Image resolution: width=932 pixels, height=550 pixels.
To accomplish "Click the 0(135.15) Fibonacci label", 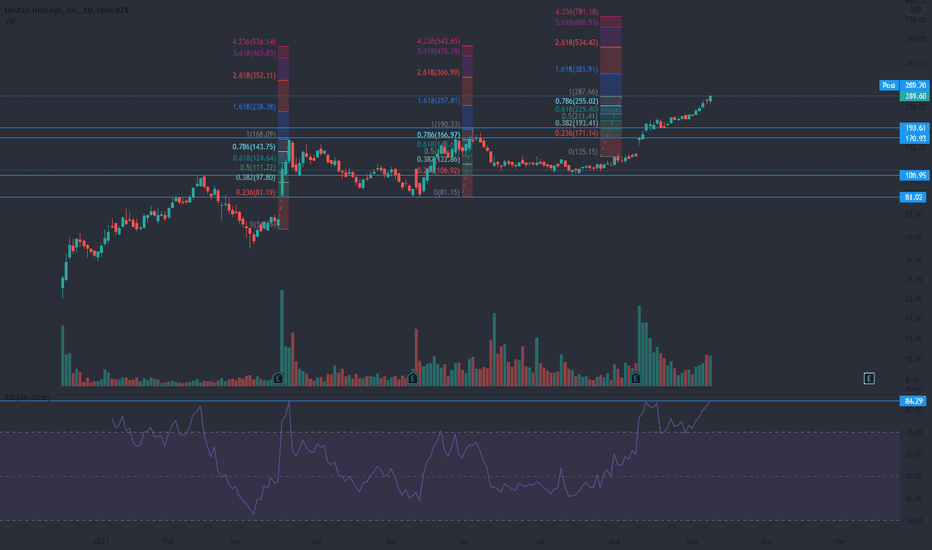I will [x=583, y=152].
